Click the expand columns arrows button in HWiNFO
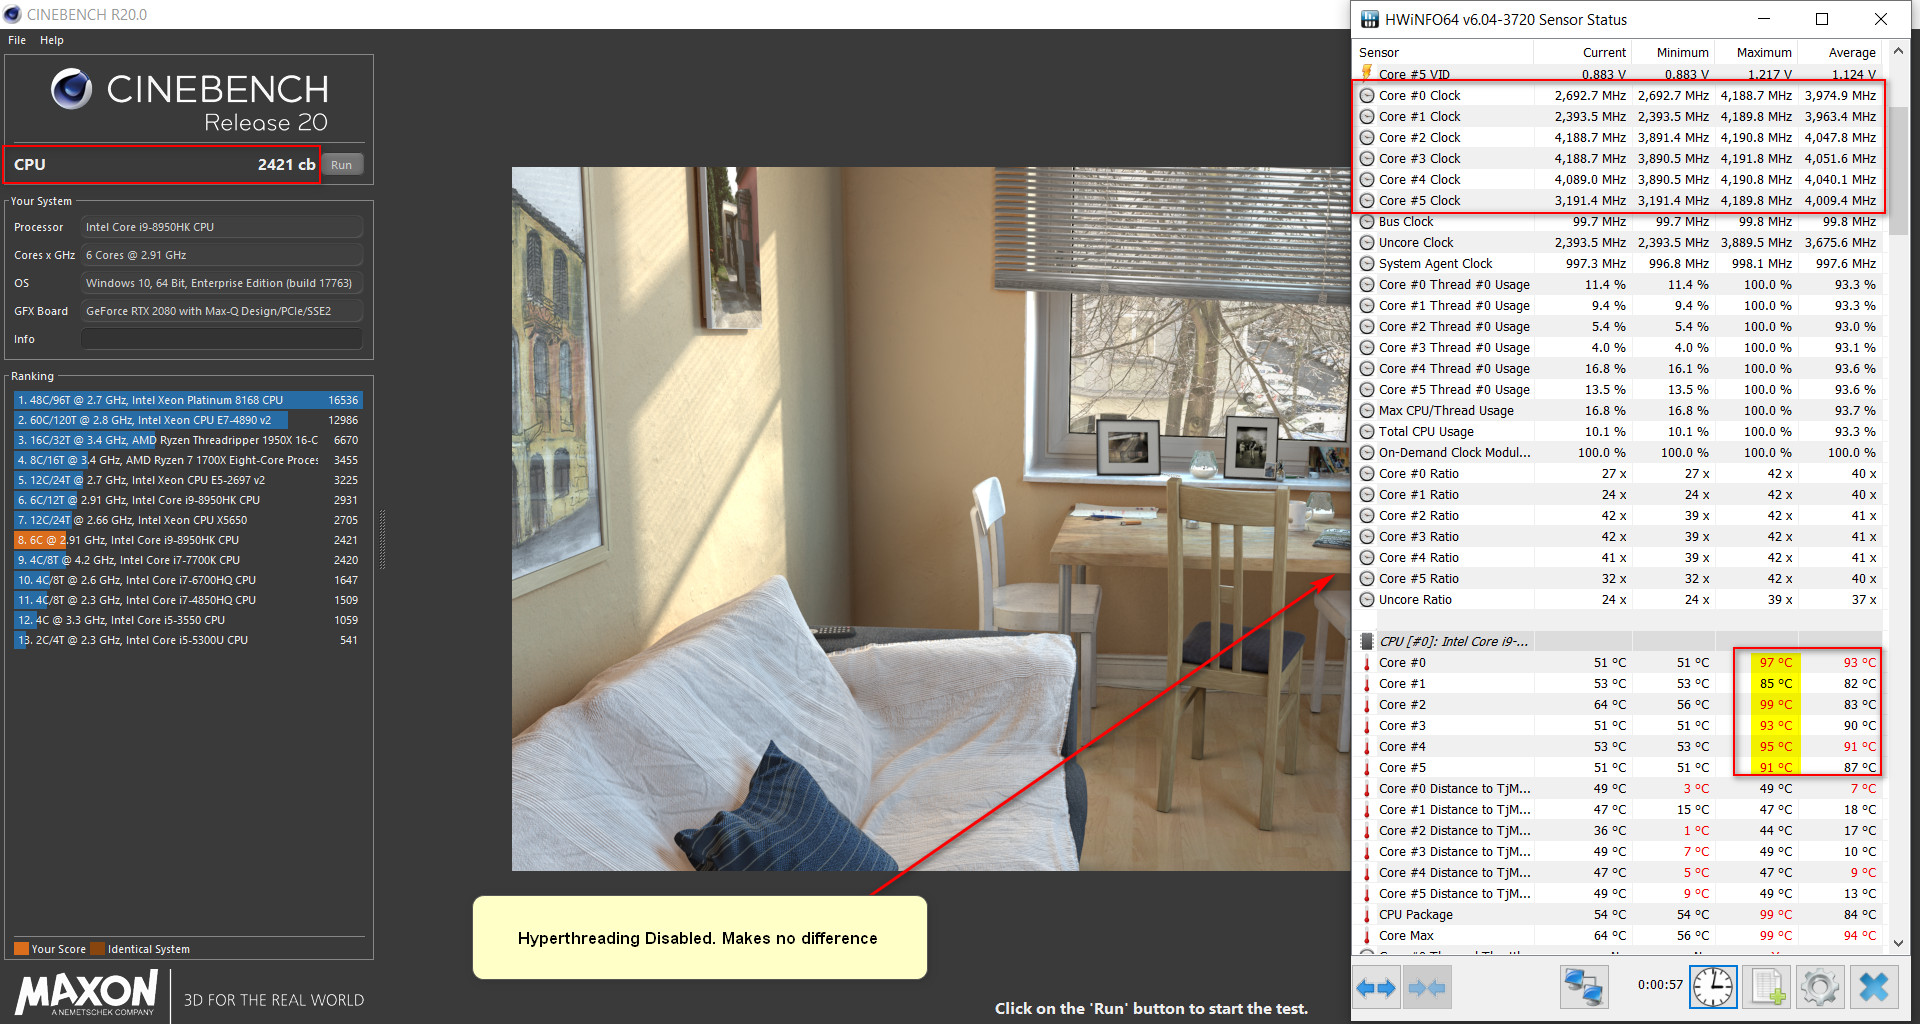Image resolution: width=1920 pixels, height=1024 pixels. 1376,988
